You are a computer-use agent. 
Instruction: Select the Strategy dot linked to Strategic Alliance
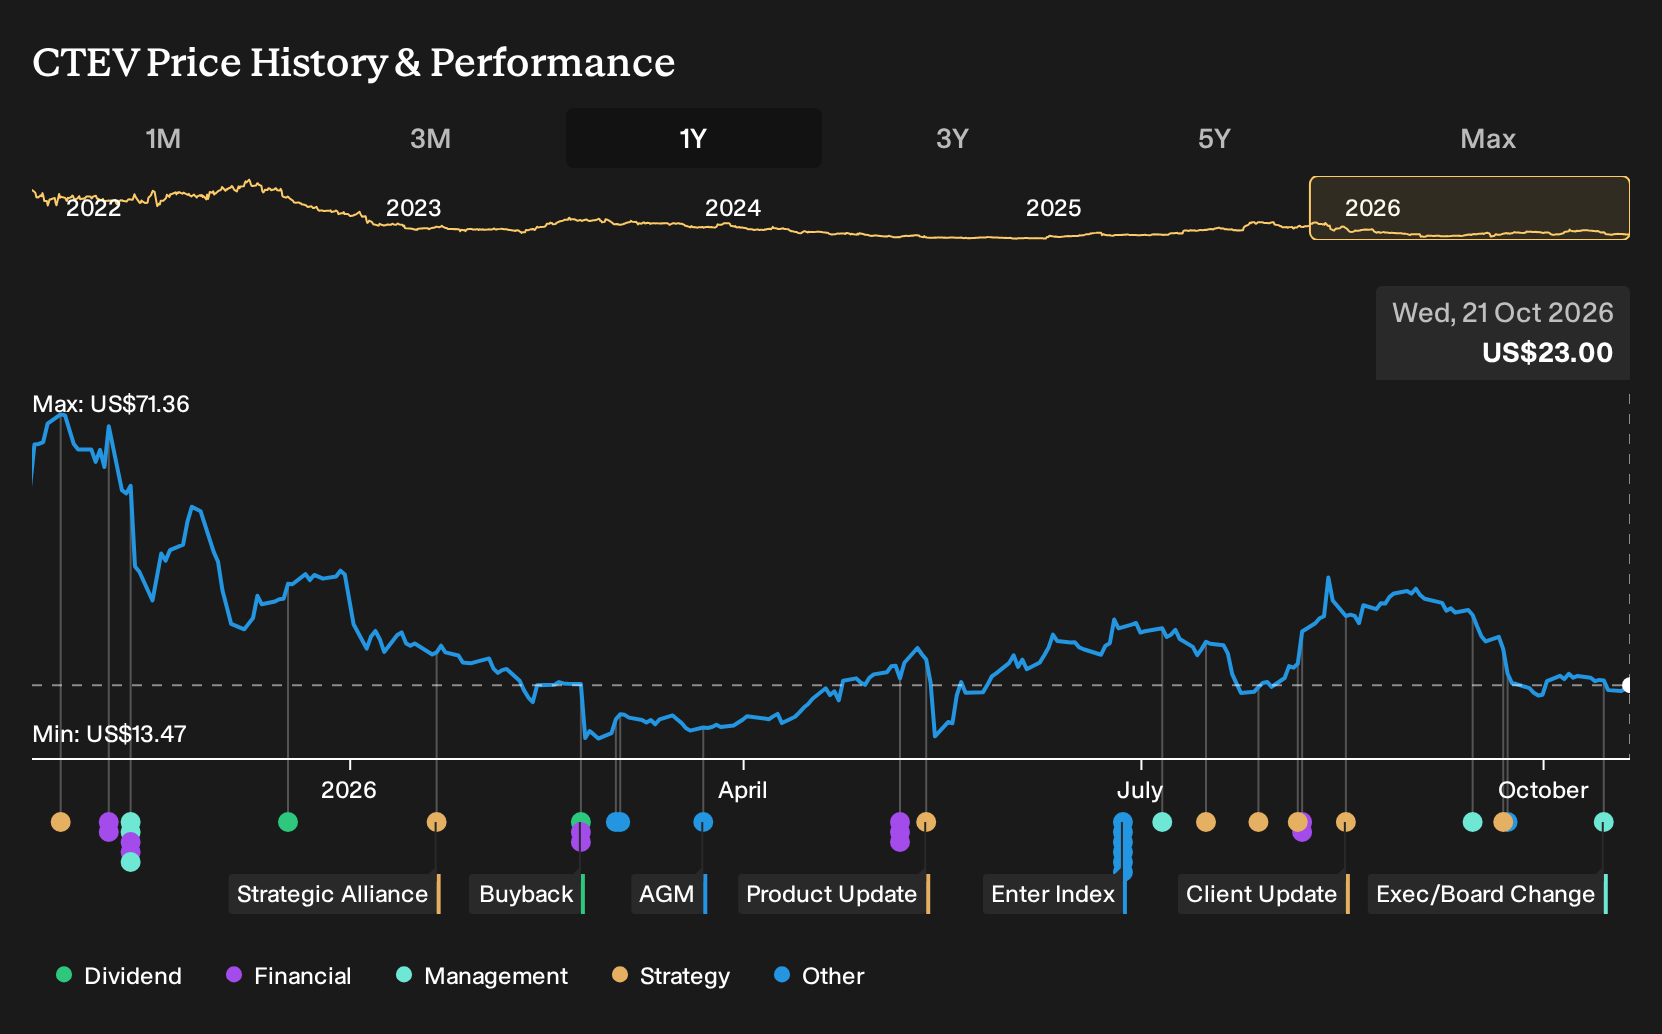(x=436, y=822)
